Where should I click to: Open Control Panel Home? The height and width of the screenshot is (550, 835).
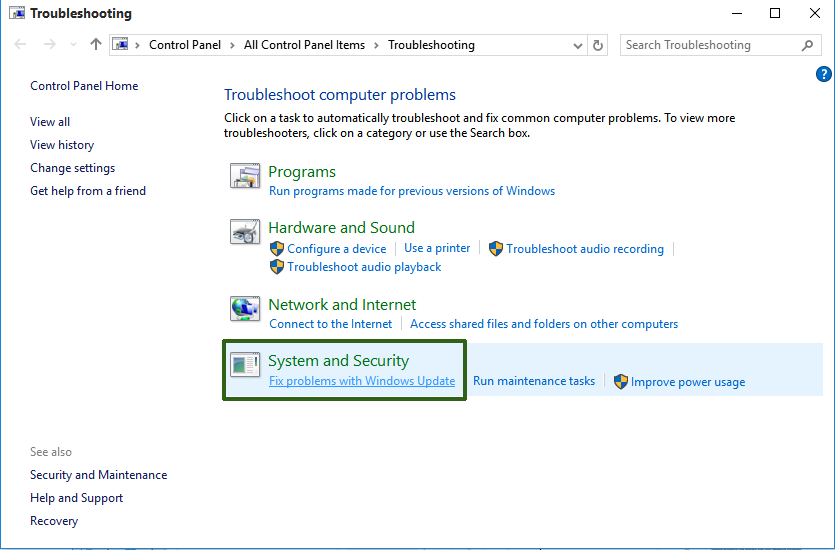coord(84,86)
